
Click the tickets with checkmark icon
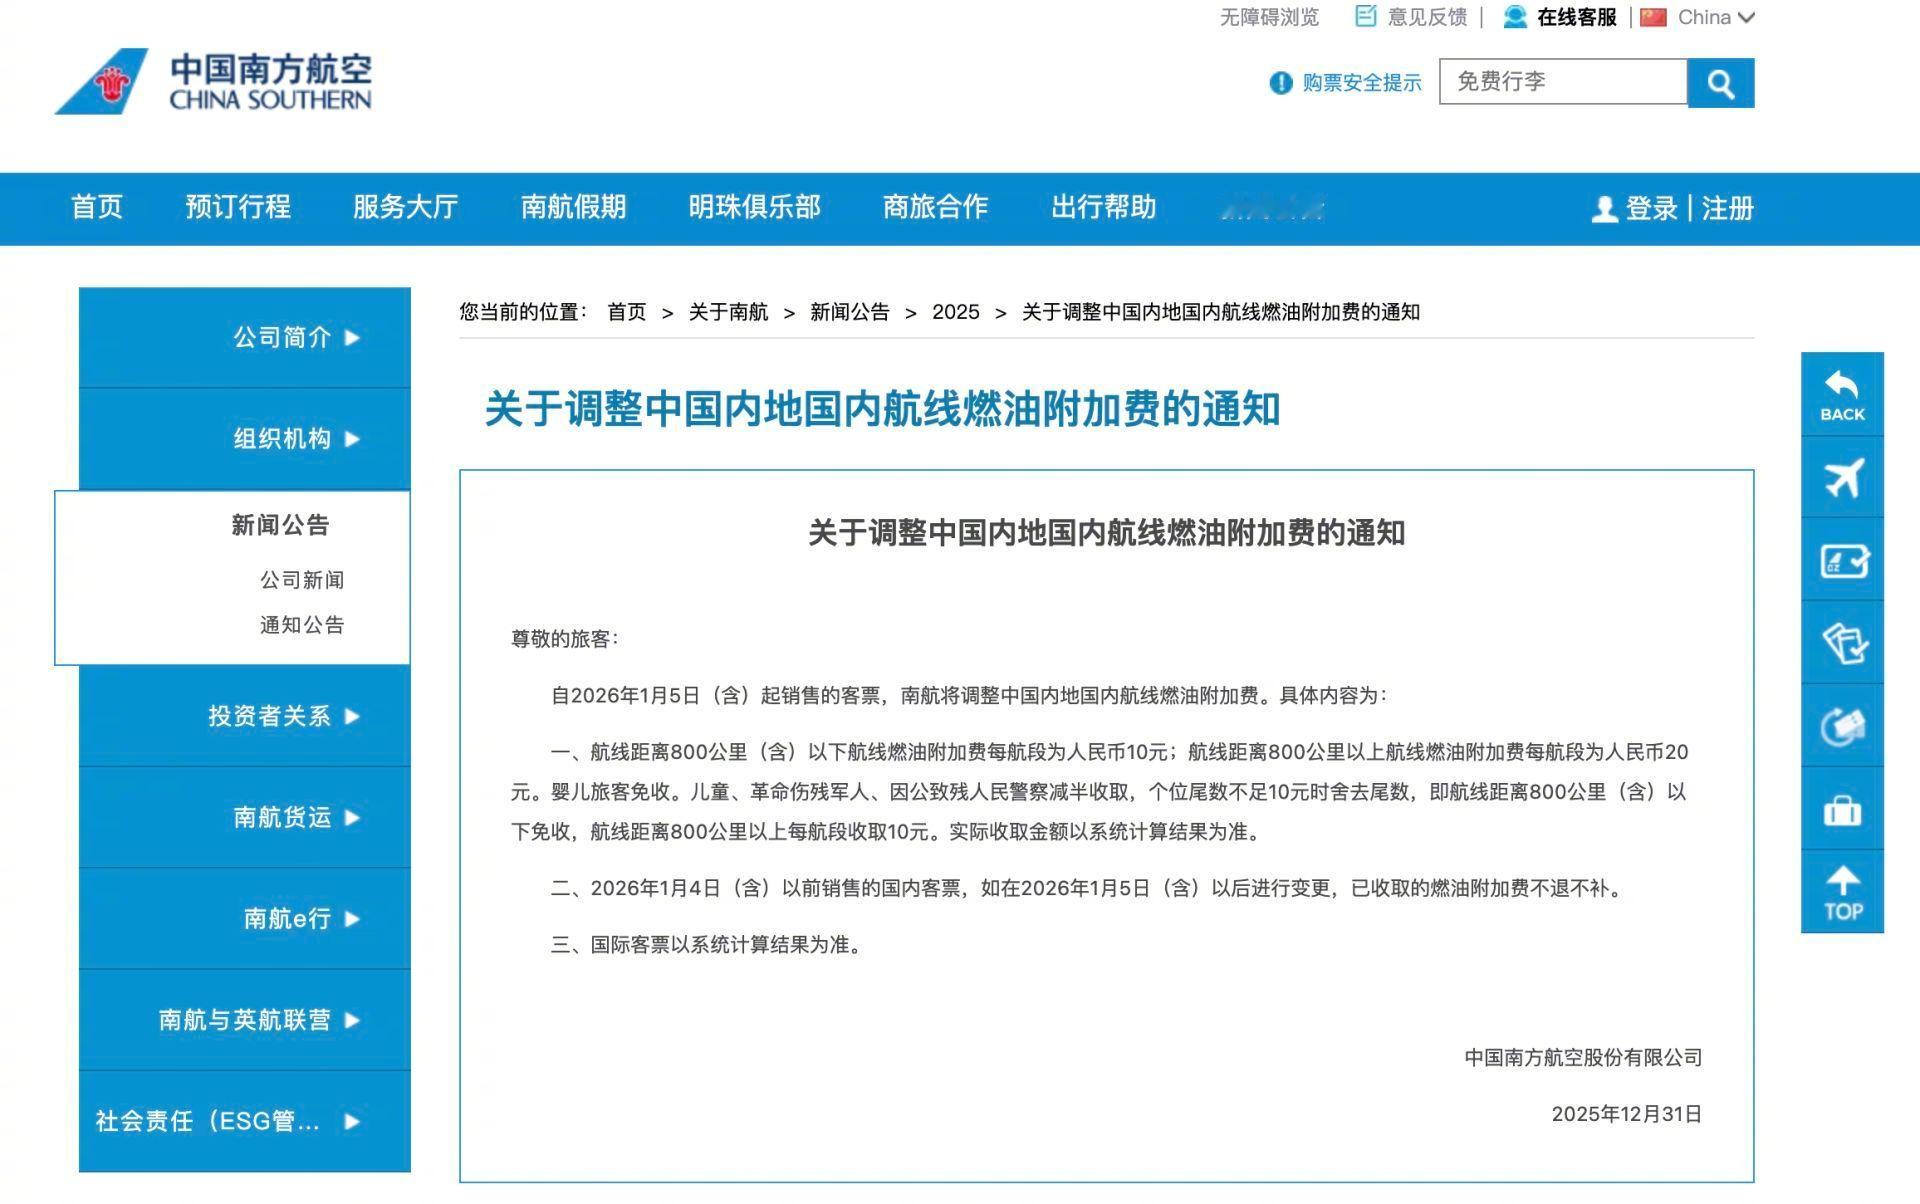tap(1842, 642)
